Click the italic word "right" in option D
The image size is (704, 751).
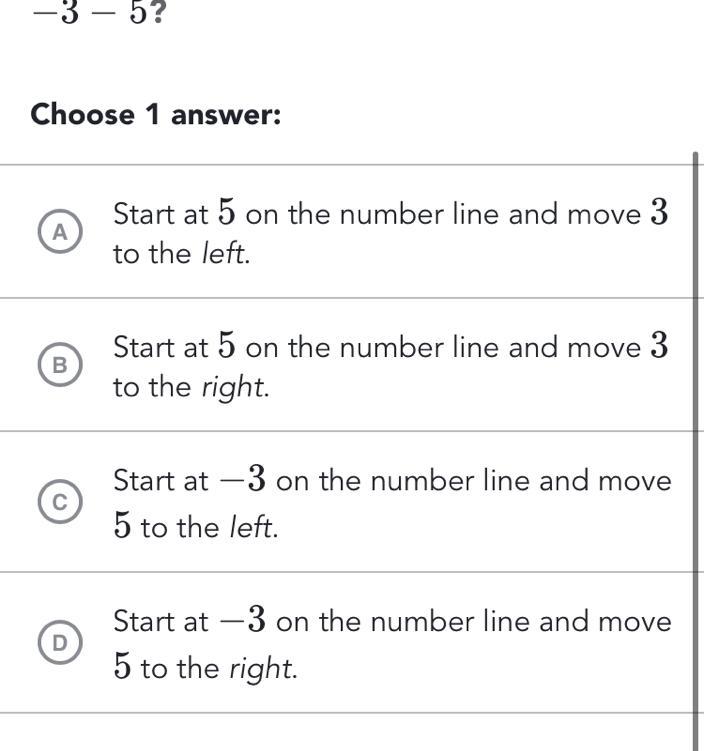(x=262, y=669)
